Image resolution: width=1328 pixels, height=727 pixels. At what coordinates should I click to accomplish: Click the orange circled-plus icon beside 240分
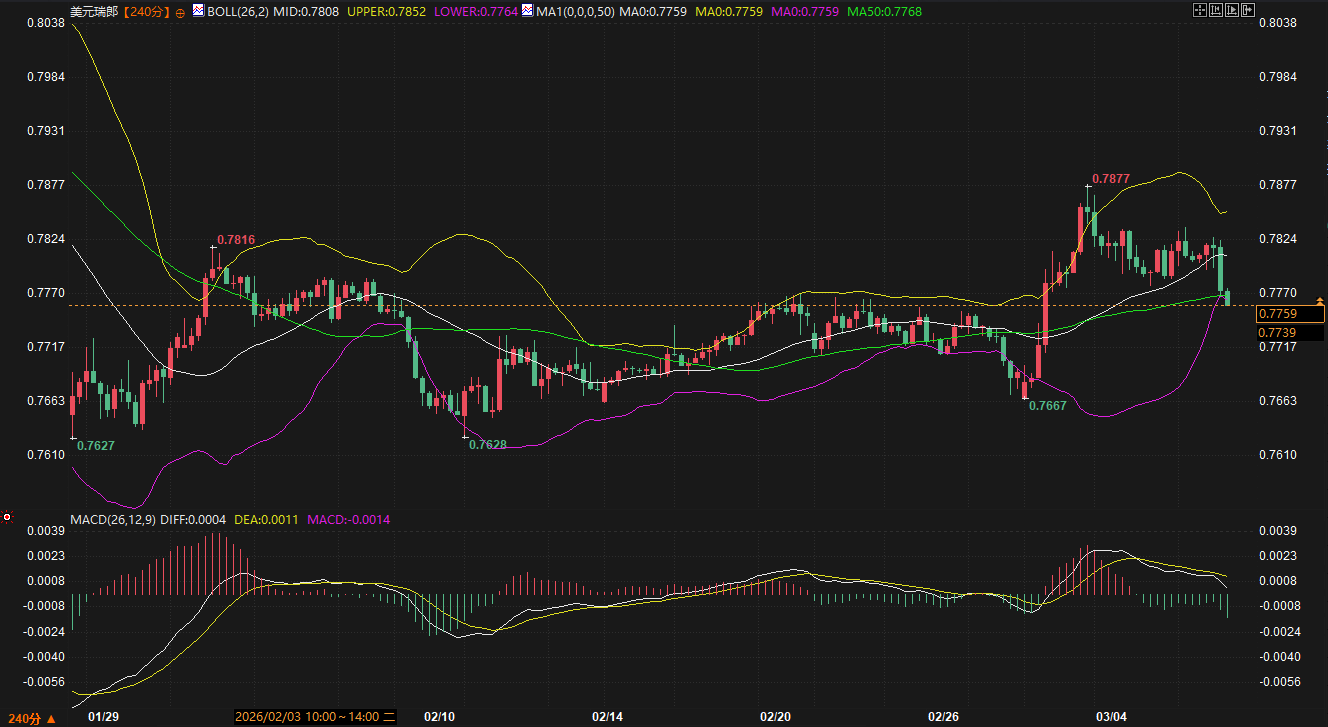180,12
